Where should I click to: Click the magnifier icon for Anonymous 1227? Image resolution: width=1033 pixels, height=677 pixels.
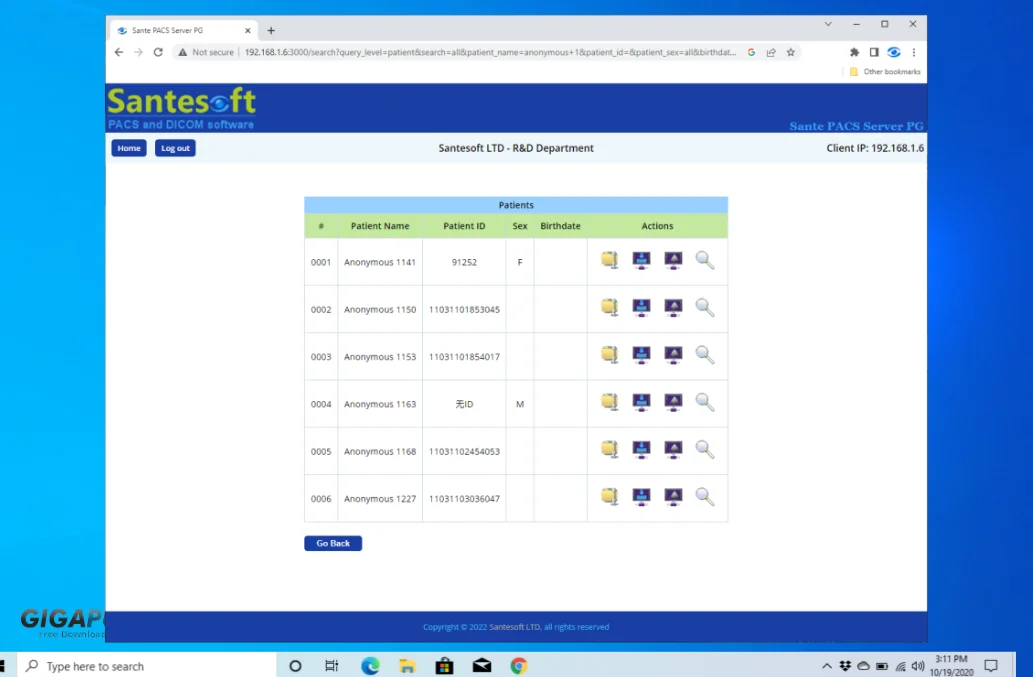point(704,497)
